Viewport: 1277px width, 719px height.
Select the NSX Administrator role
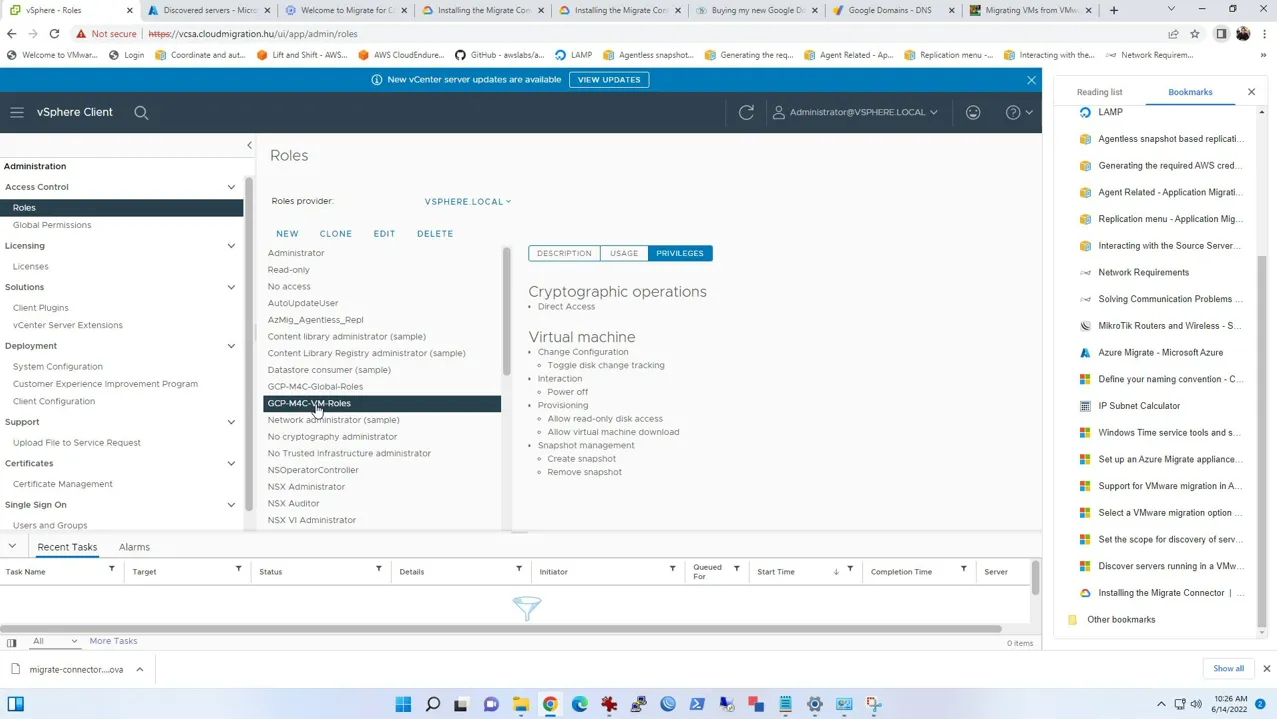pyautogui.click(x=306, y=487)
